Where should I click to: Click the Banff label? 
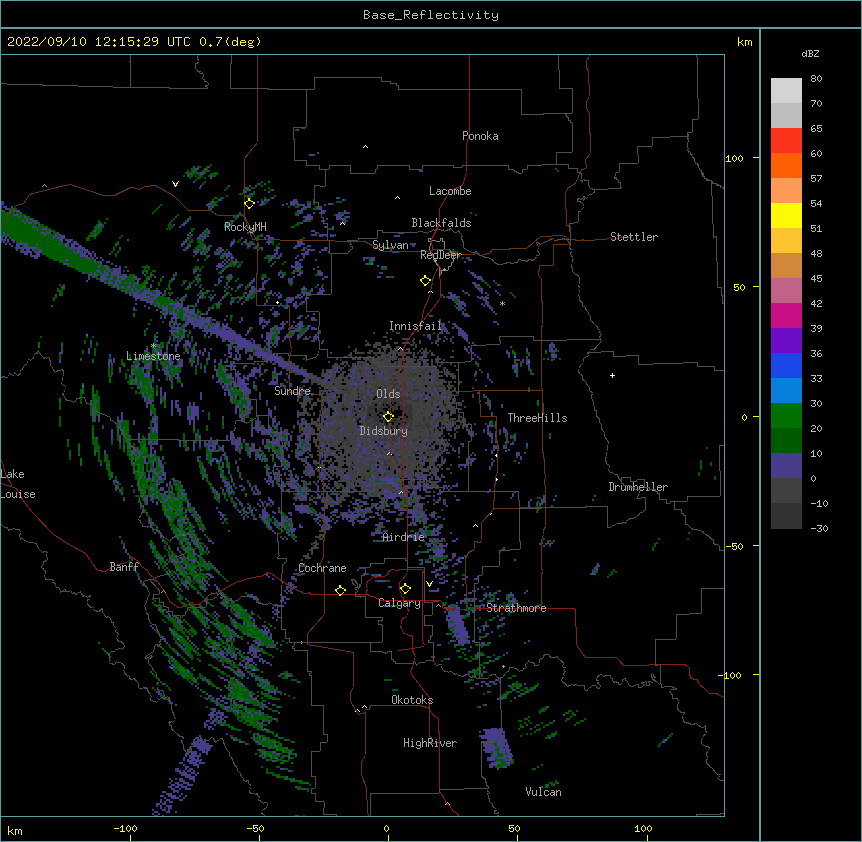point(124,567)
